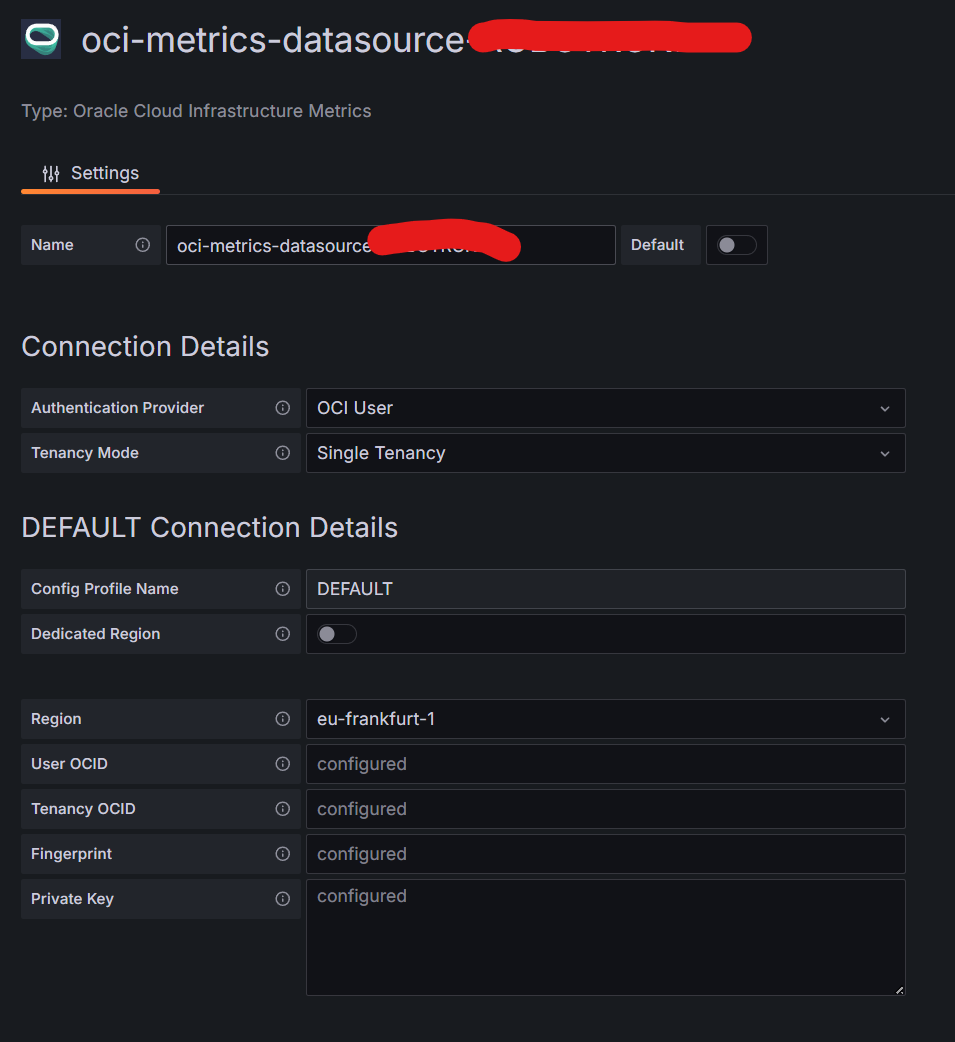Viewport: 955px width, 1042px height.
Task: Open the Private Key help icon
Action: point(282,899)
